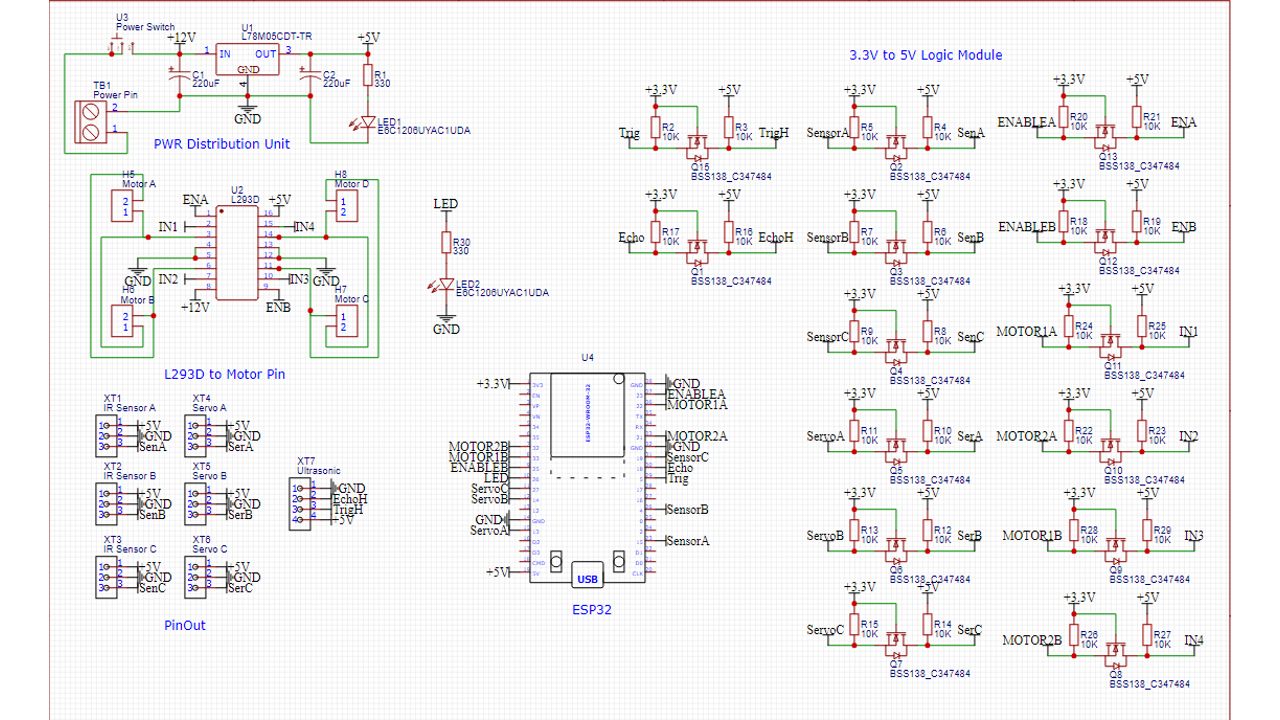
Task: Select XT6 Servo C connector
Action: 197,578
